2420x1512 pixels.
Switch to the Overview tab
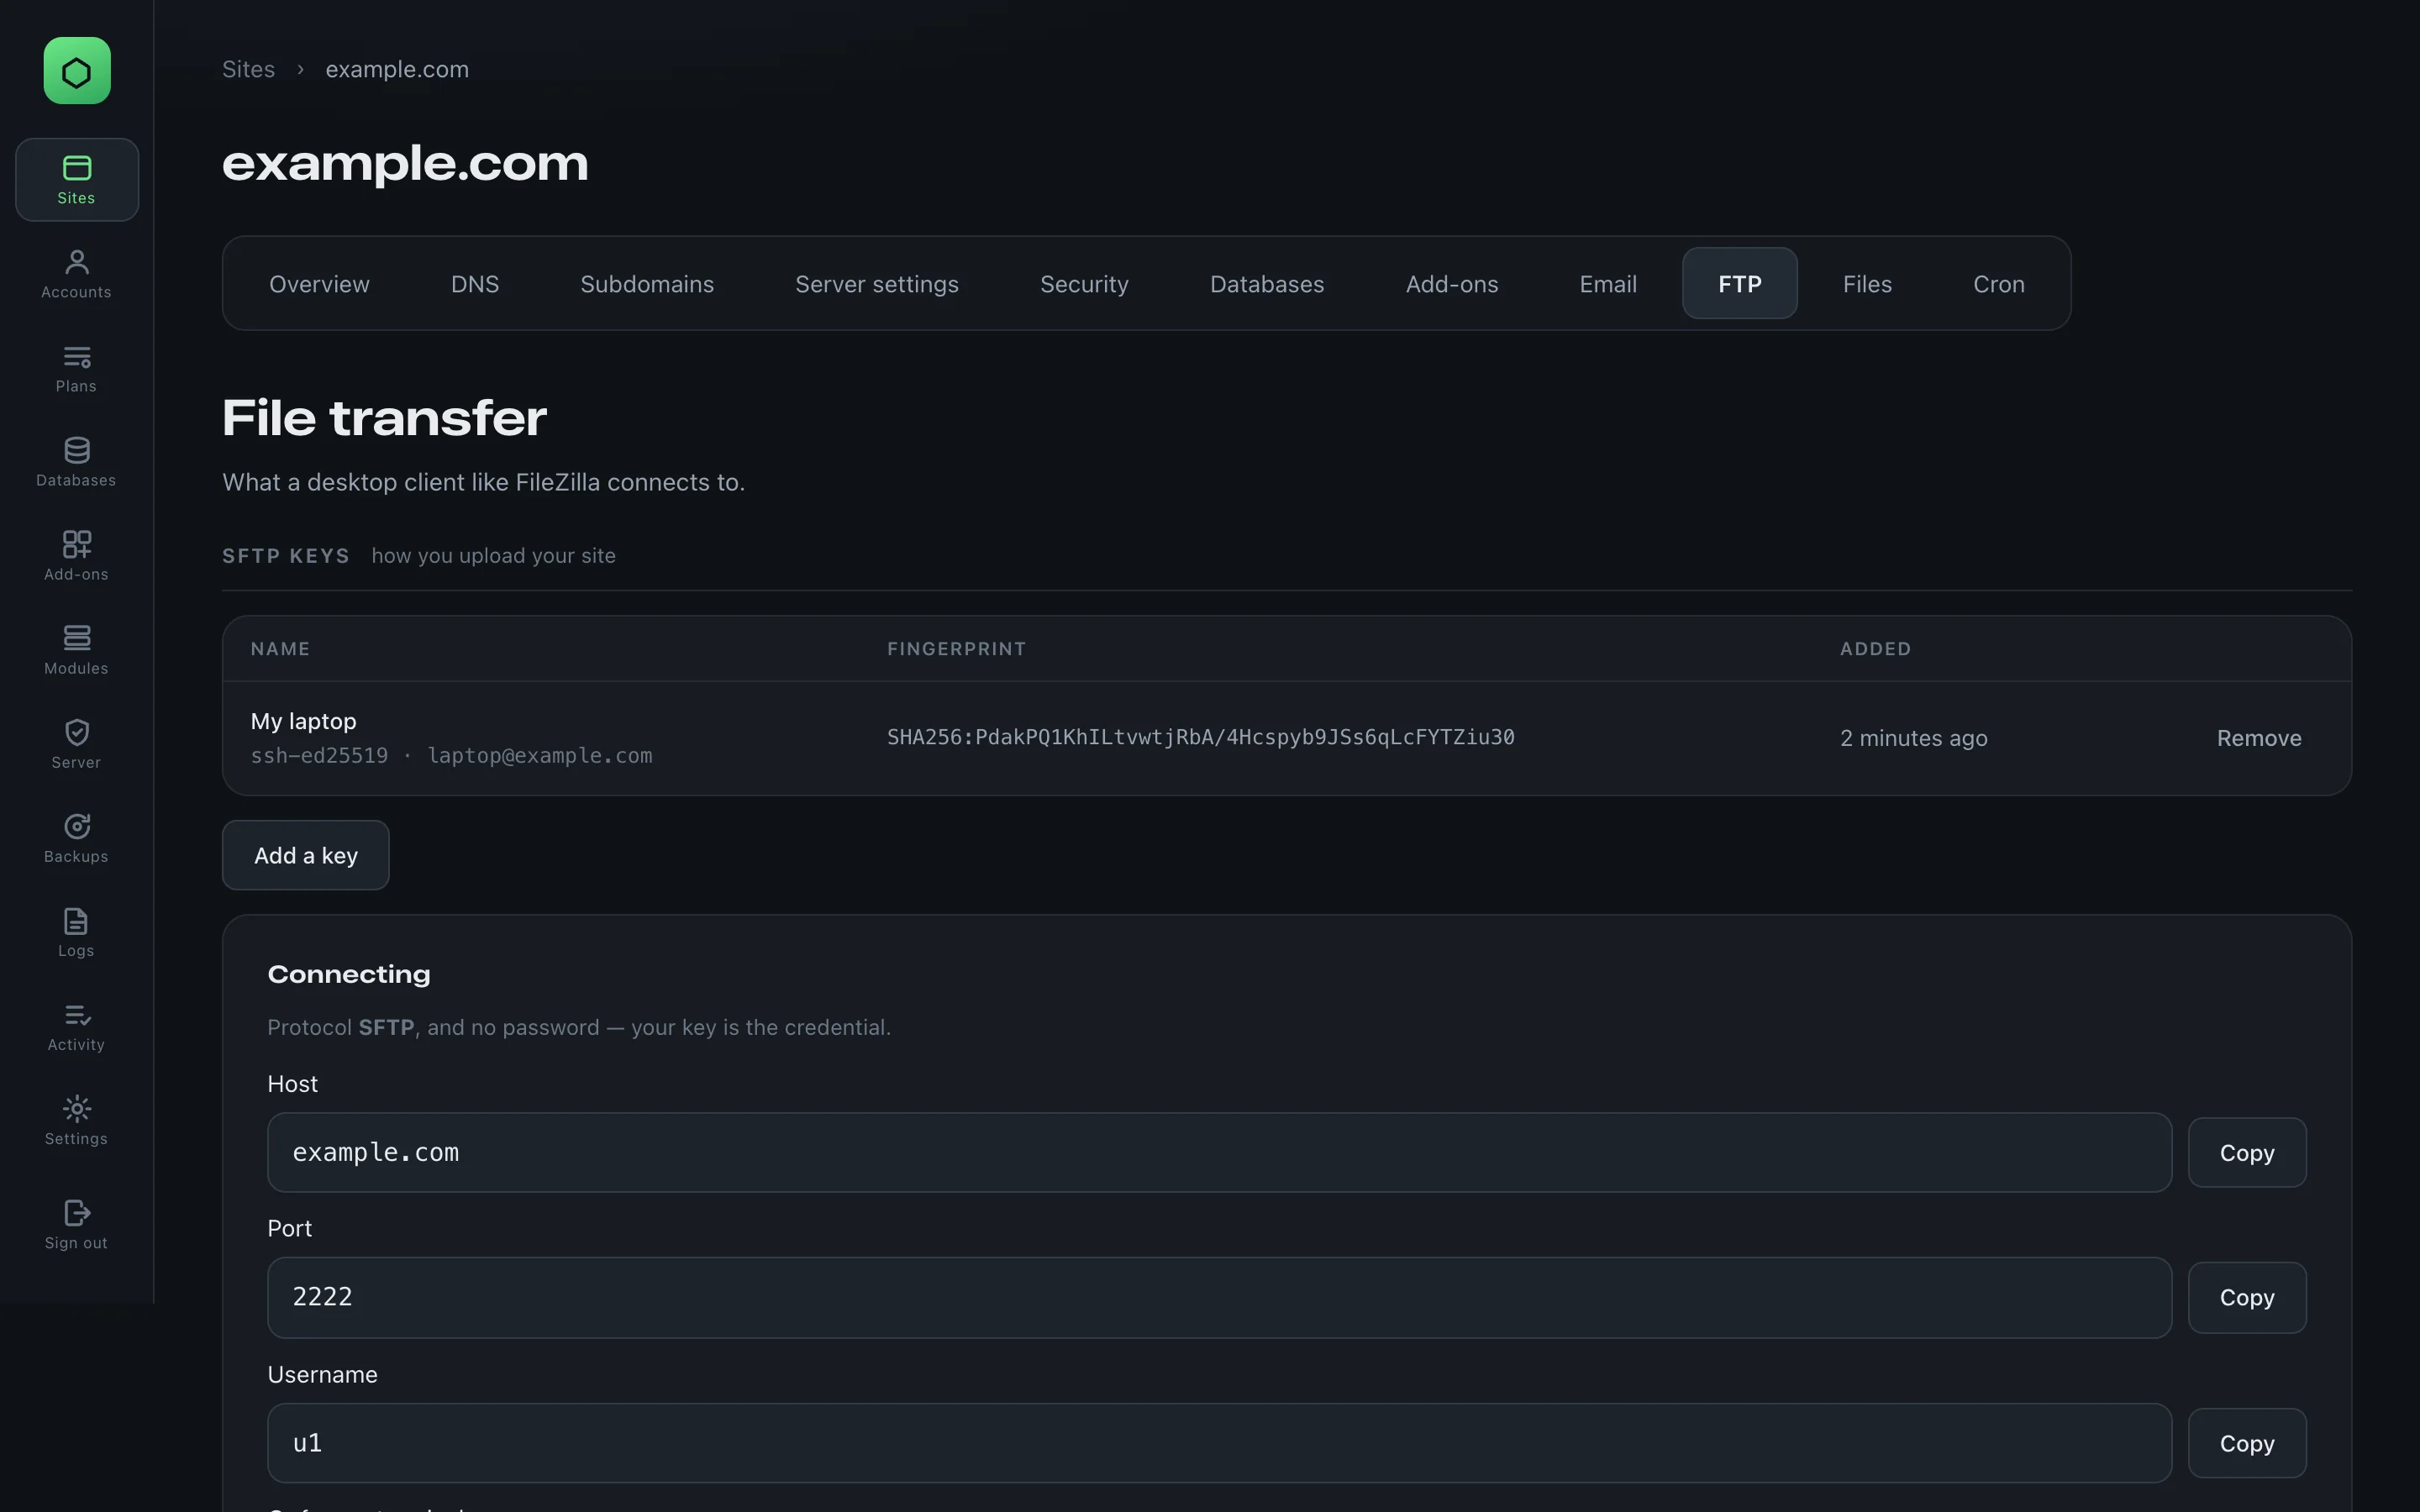click(319, 284)
